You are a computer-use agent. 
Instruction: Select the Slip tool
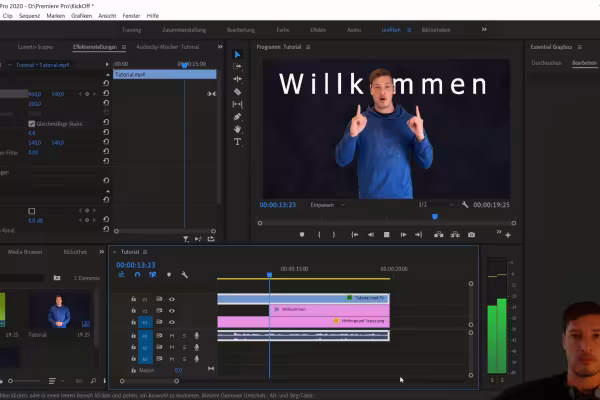237,104
